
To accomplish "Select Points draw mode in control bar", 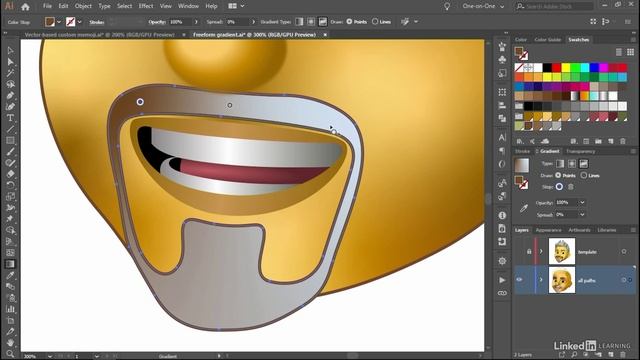I will pos(349,22).
